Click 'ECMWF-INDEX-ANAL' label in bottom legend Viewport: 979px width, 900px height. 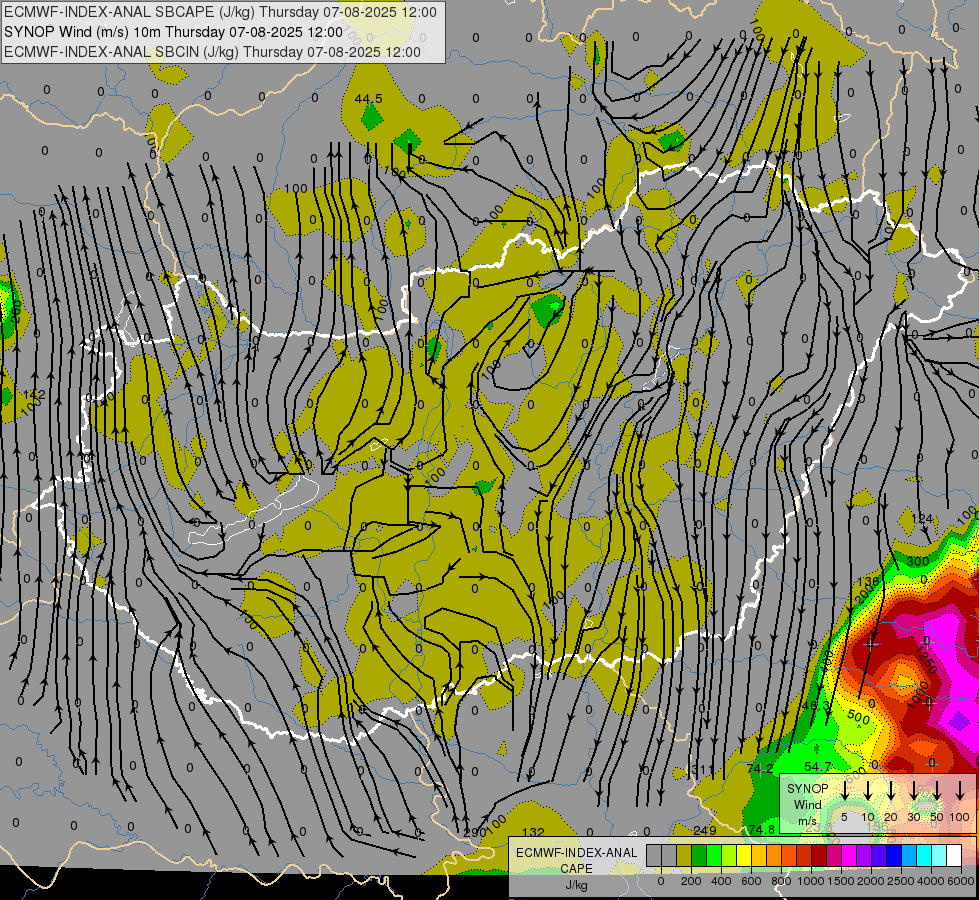[x=576, y=853]
